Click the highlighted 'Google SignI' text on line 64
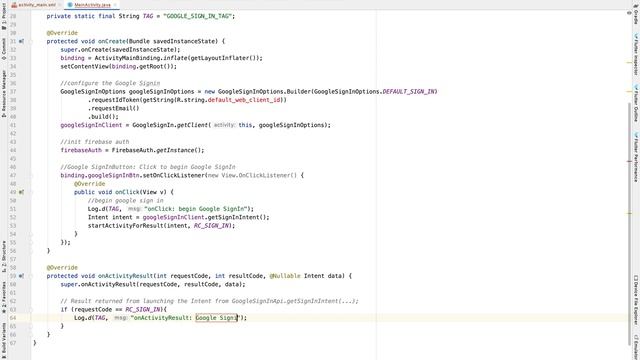The width and height of the screenshot is (640, 360). (x=216, y=318)
